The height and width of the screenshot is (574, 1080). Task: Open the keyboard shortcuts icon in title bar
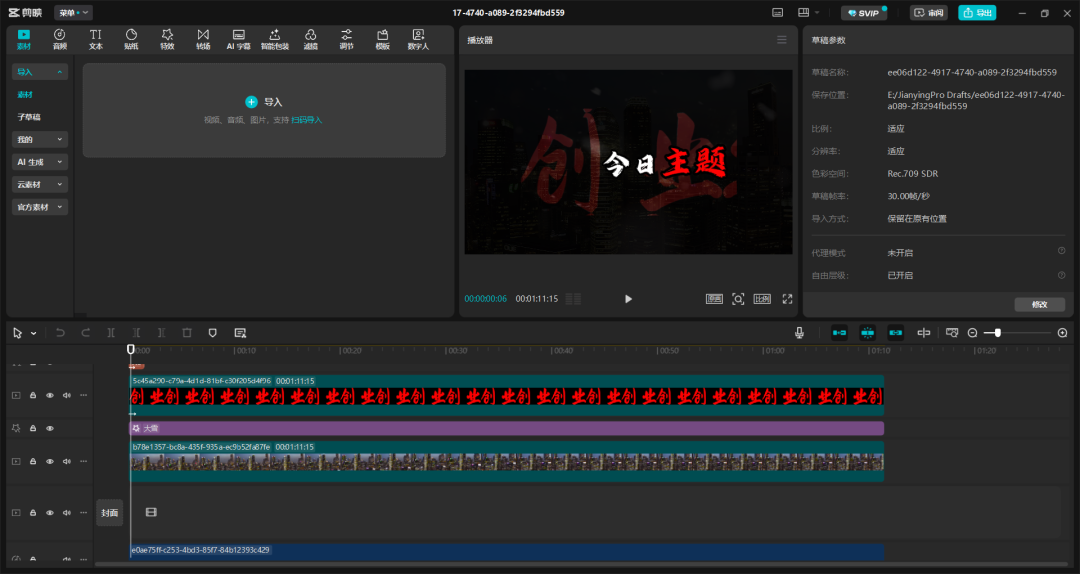pyautogui.click(x=778, y=12)
